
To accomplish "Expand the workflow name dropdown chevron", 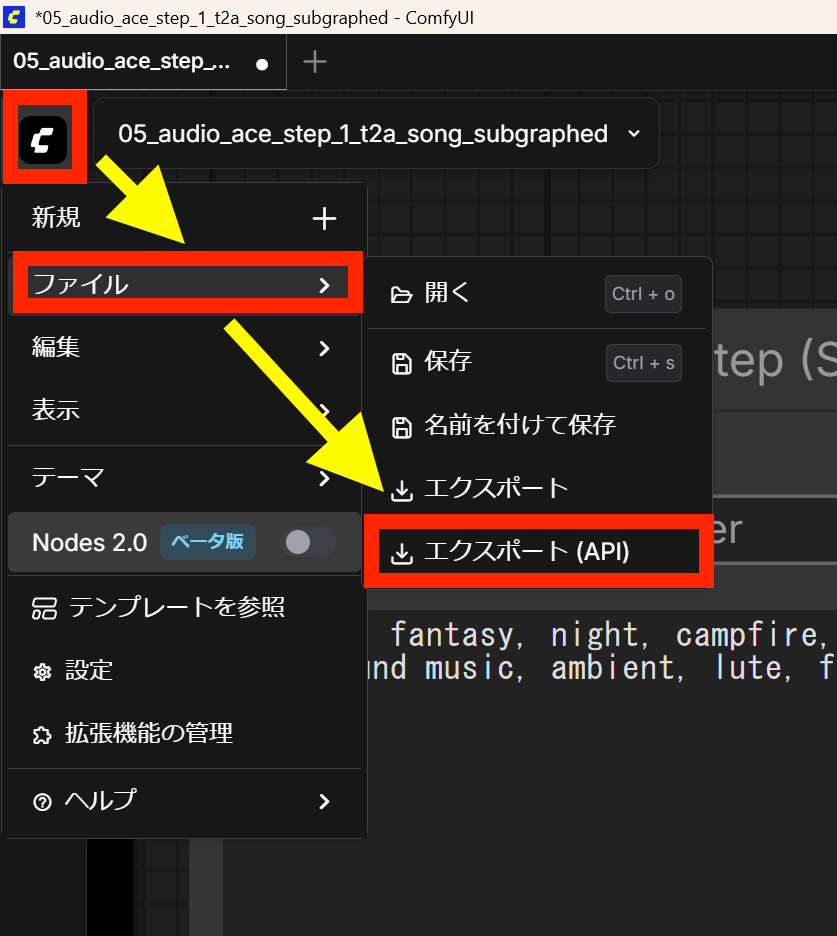I will pos(633,133).
